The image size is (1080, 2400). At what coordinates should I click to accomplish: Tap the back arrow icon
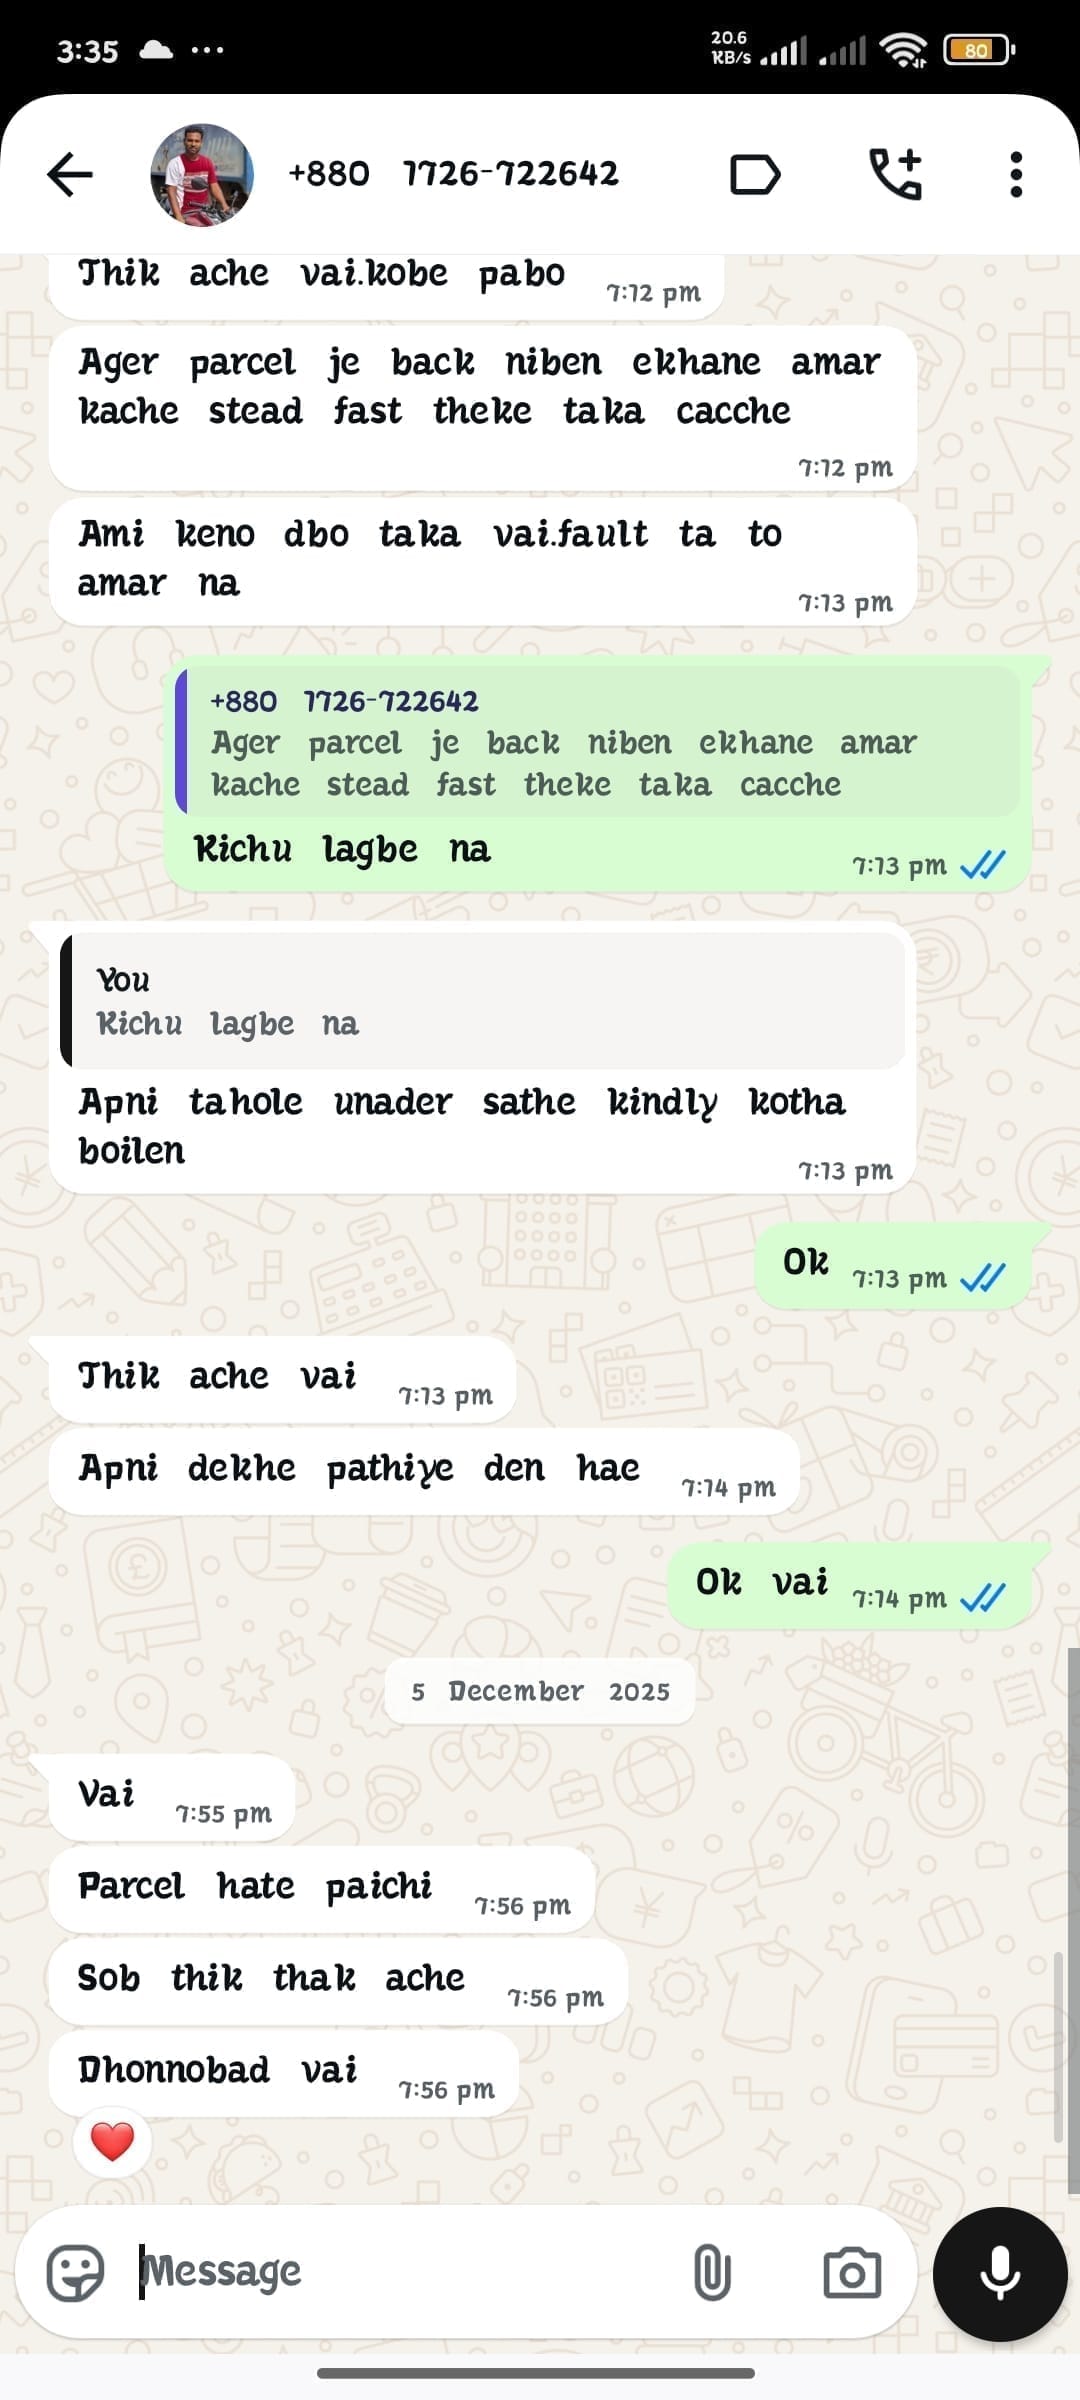(70, 175)
